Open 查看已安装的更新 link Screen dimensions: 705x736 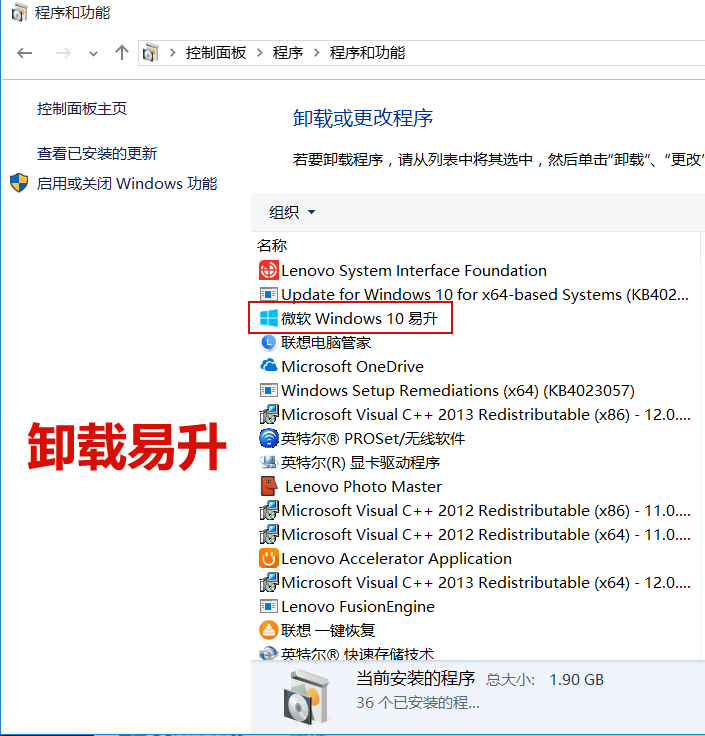(97, 153)
